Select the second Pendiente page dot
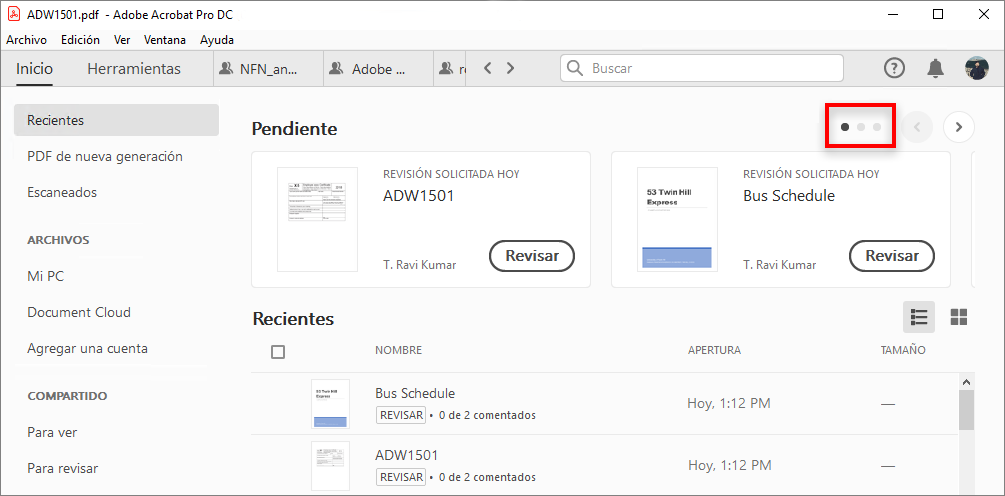 861,127
